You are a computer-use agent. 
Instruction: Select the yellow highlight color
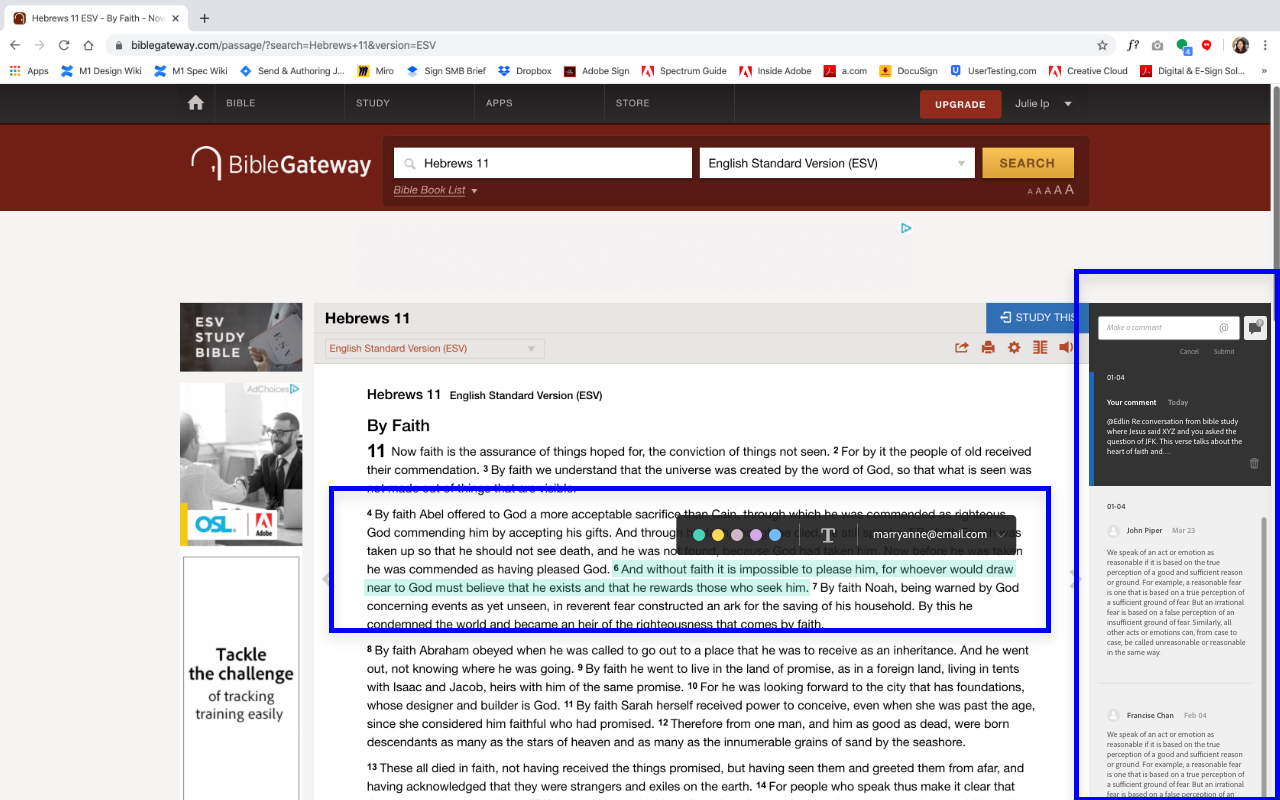point(718,535)
